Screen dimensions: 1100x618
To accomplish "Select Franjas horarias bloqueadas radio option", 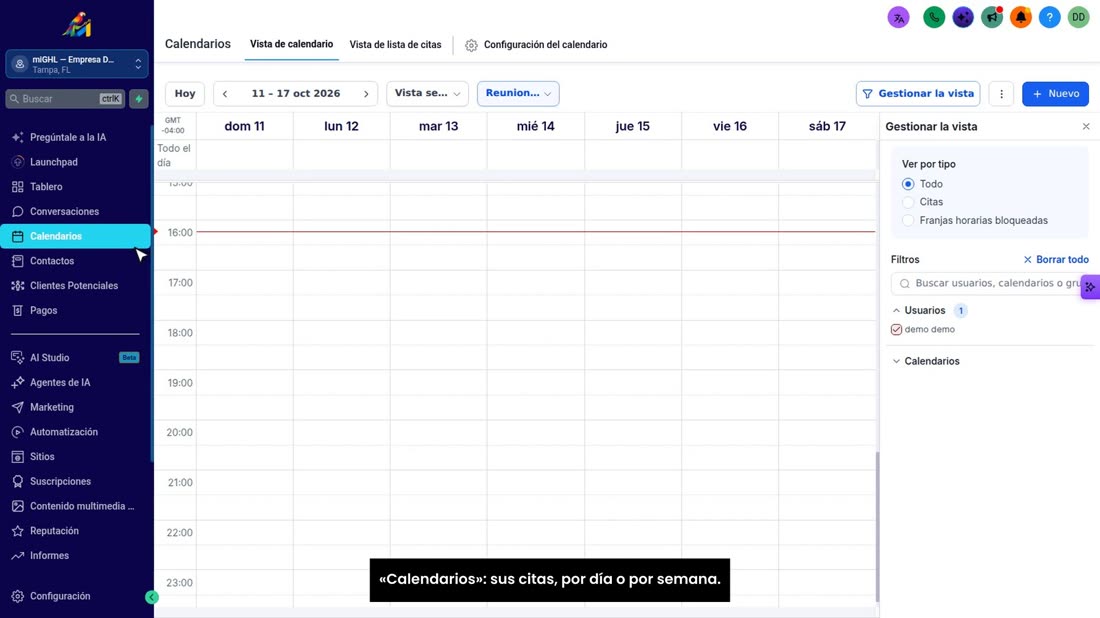I will [908, 220].
